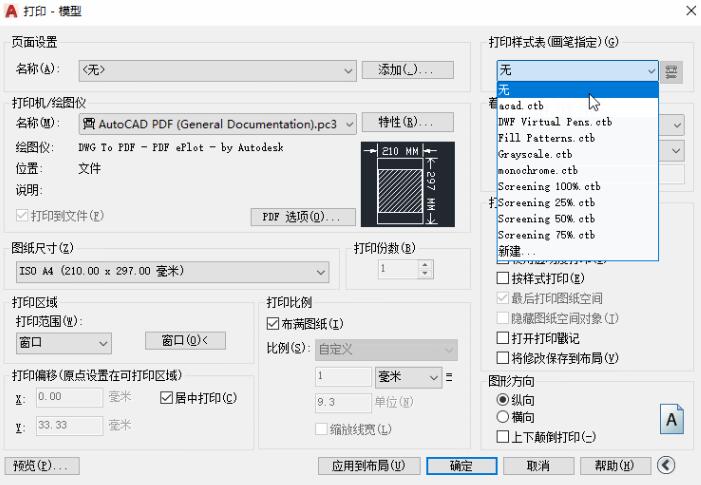The width and height of the screenshot is (701, 485).
Task: Enable 打开打印戳记 checkbox
Action: point(503,337)
